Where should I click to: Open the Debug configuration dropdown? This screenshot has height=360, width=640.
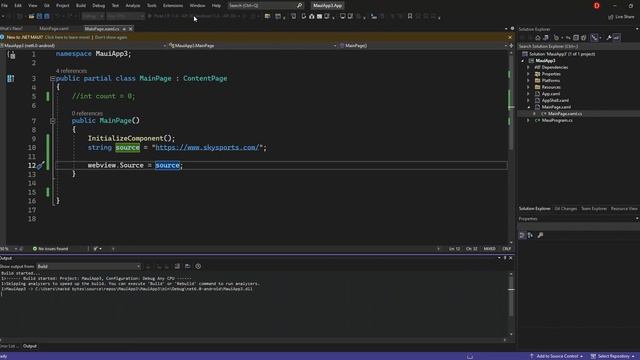point(93,16)
